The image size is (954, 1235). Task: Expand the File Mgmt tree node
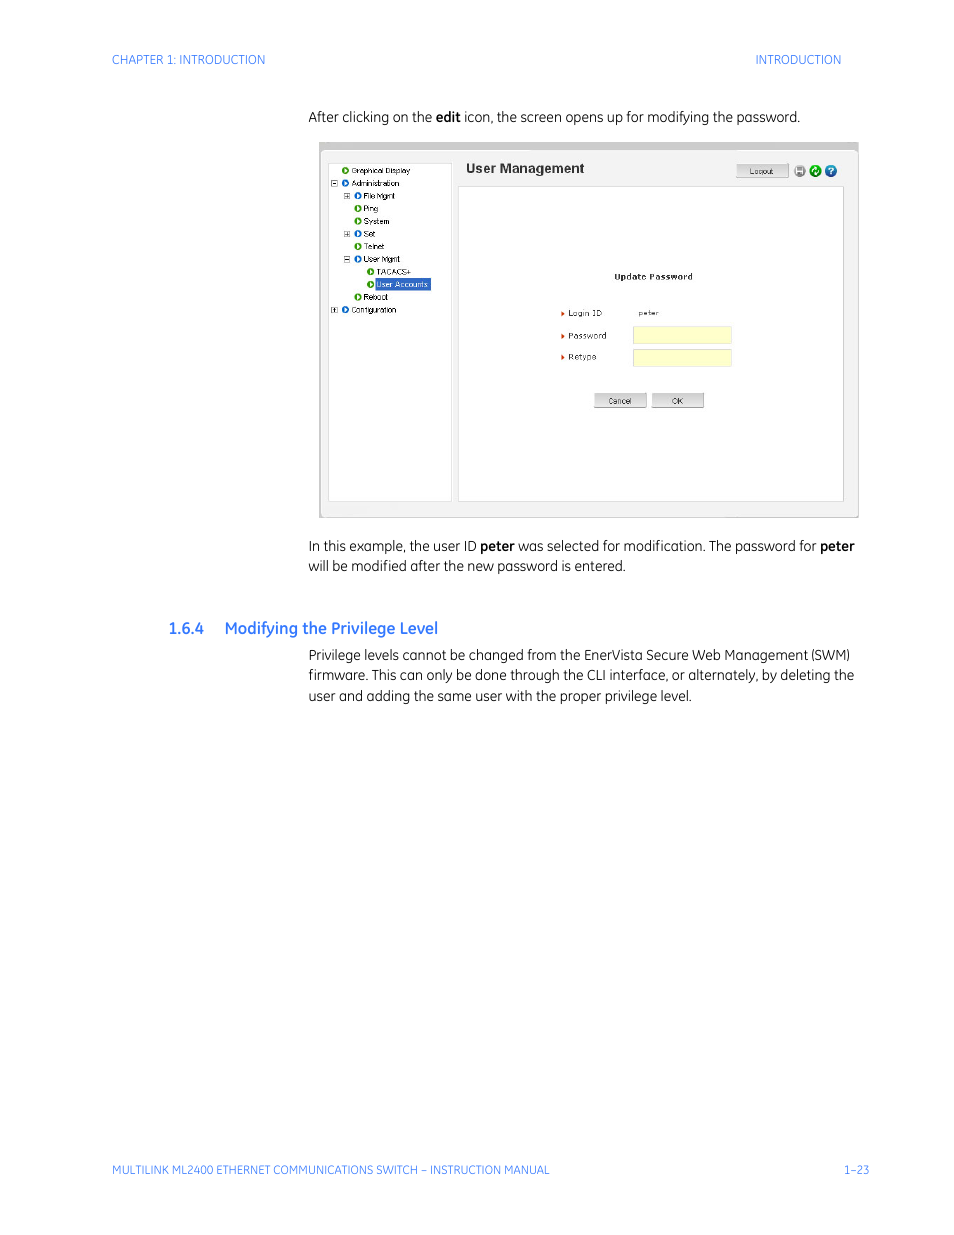(347, 196)
